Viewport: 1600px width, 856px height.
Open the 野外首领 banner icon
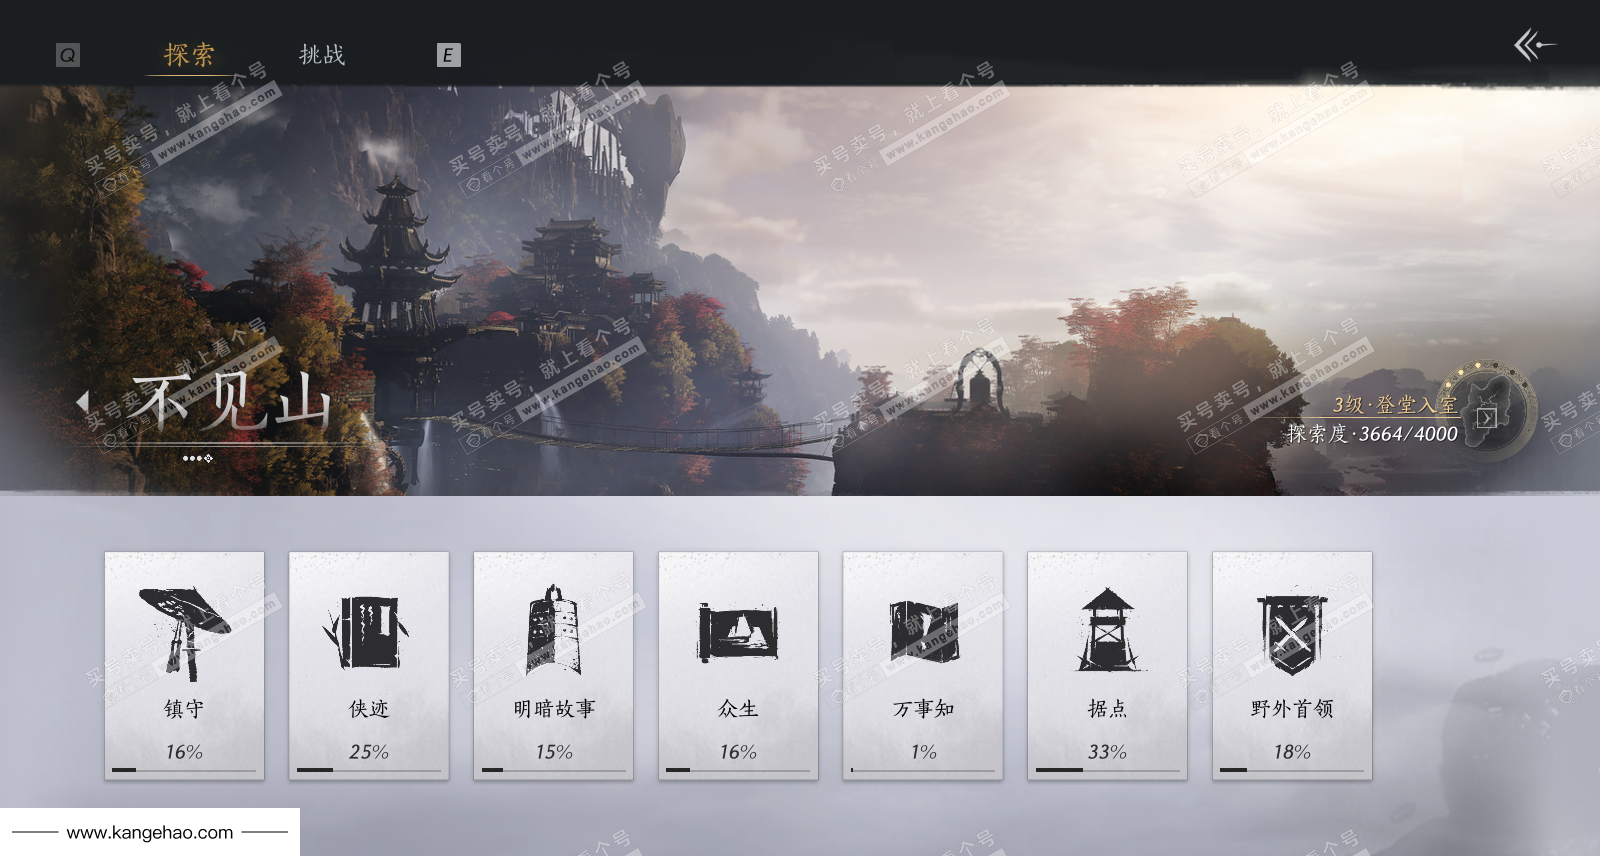(x=1292, y=632)
